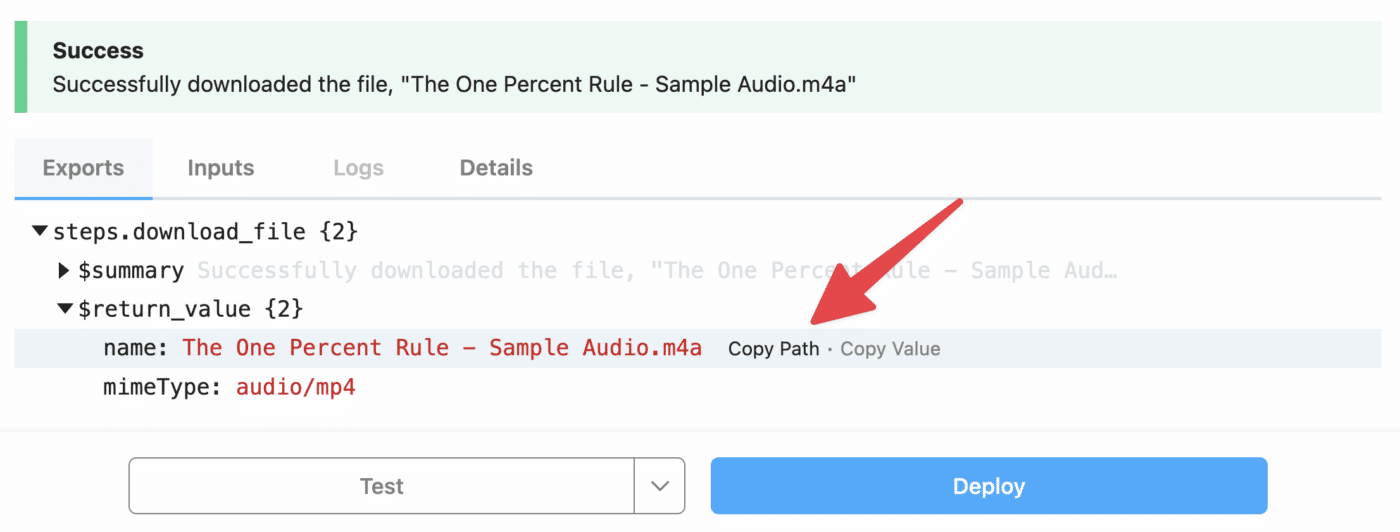
Task: Open the dropdown chevron beside Test
Action: (659, 486)
